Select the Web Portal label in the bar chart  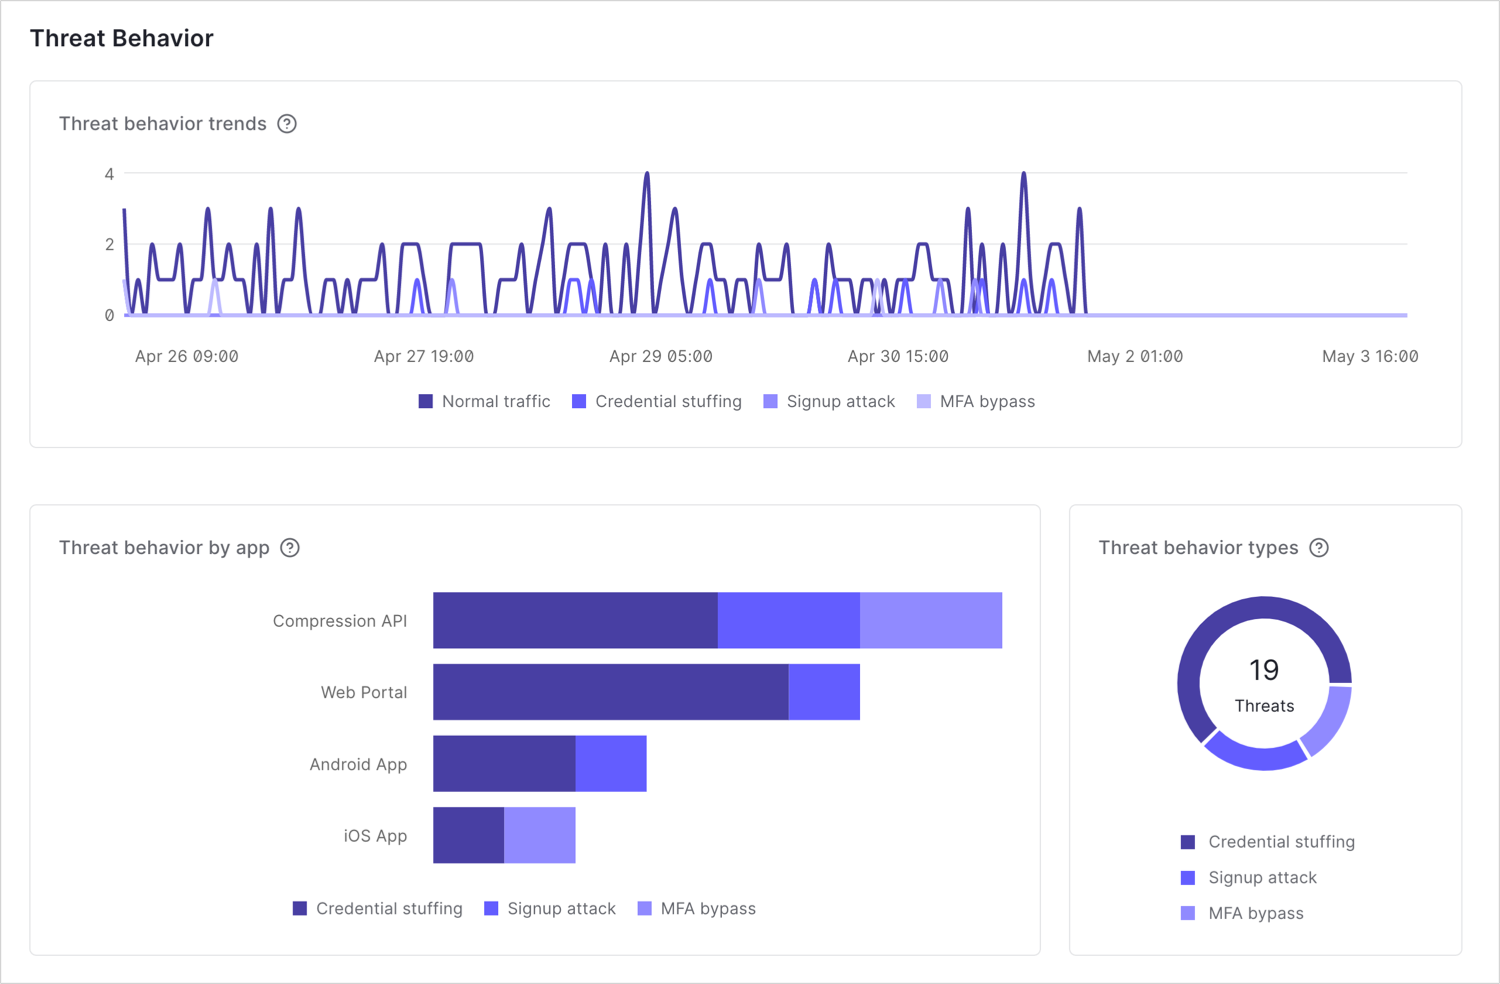pos(362,692)
